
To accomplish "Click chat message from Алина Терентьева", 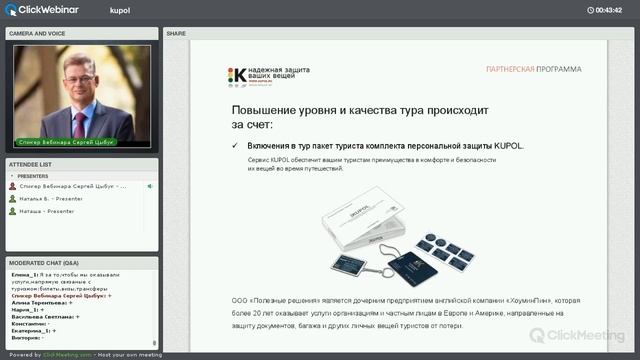I will click(x=42, y=303).
